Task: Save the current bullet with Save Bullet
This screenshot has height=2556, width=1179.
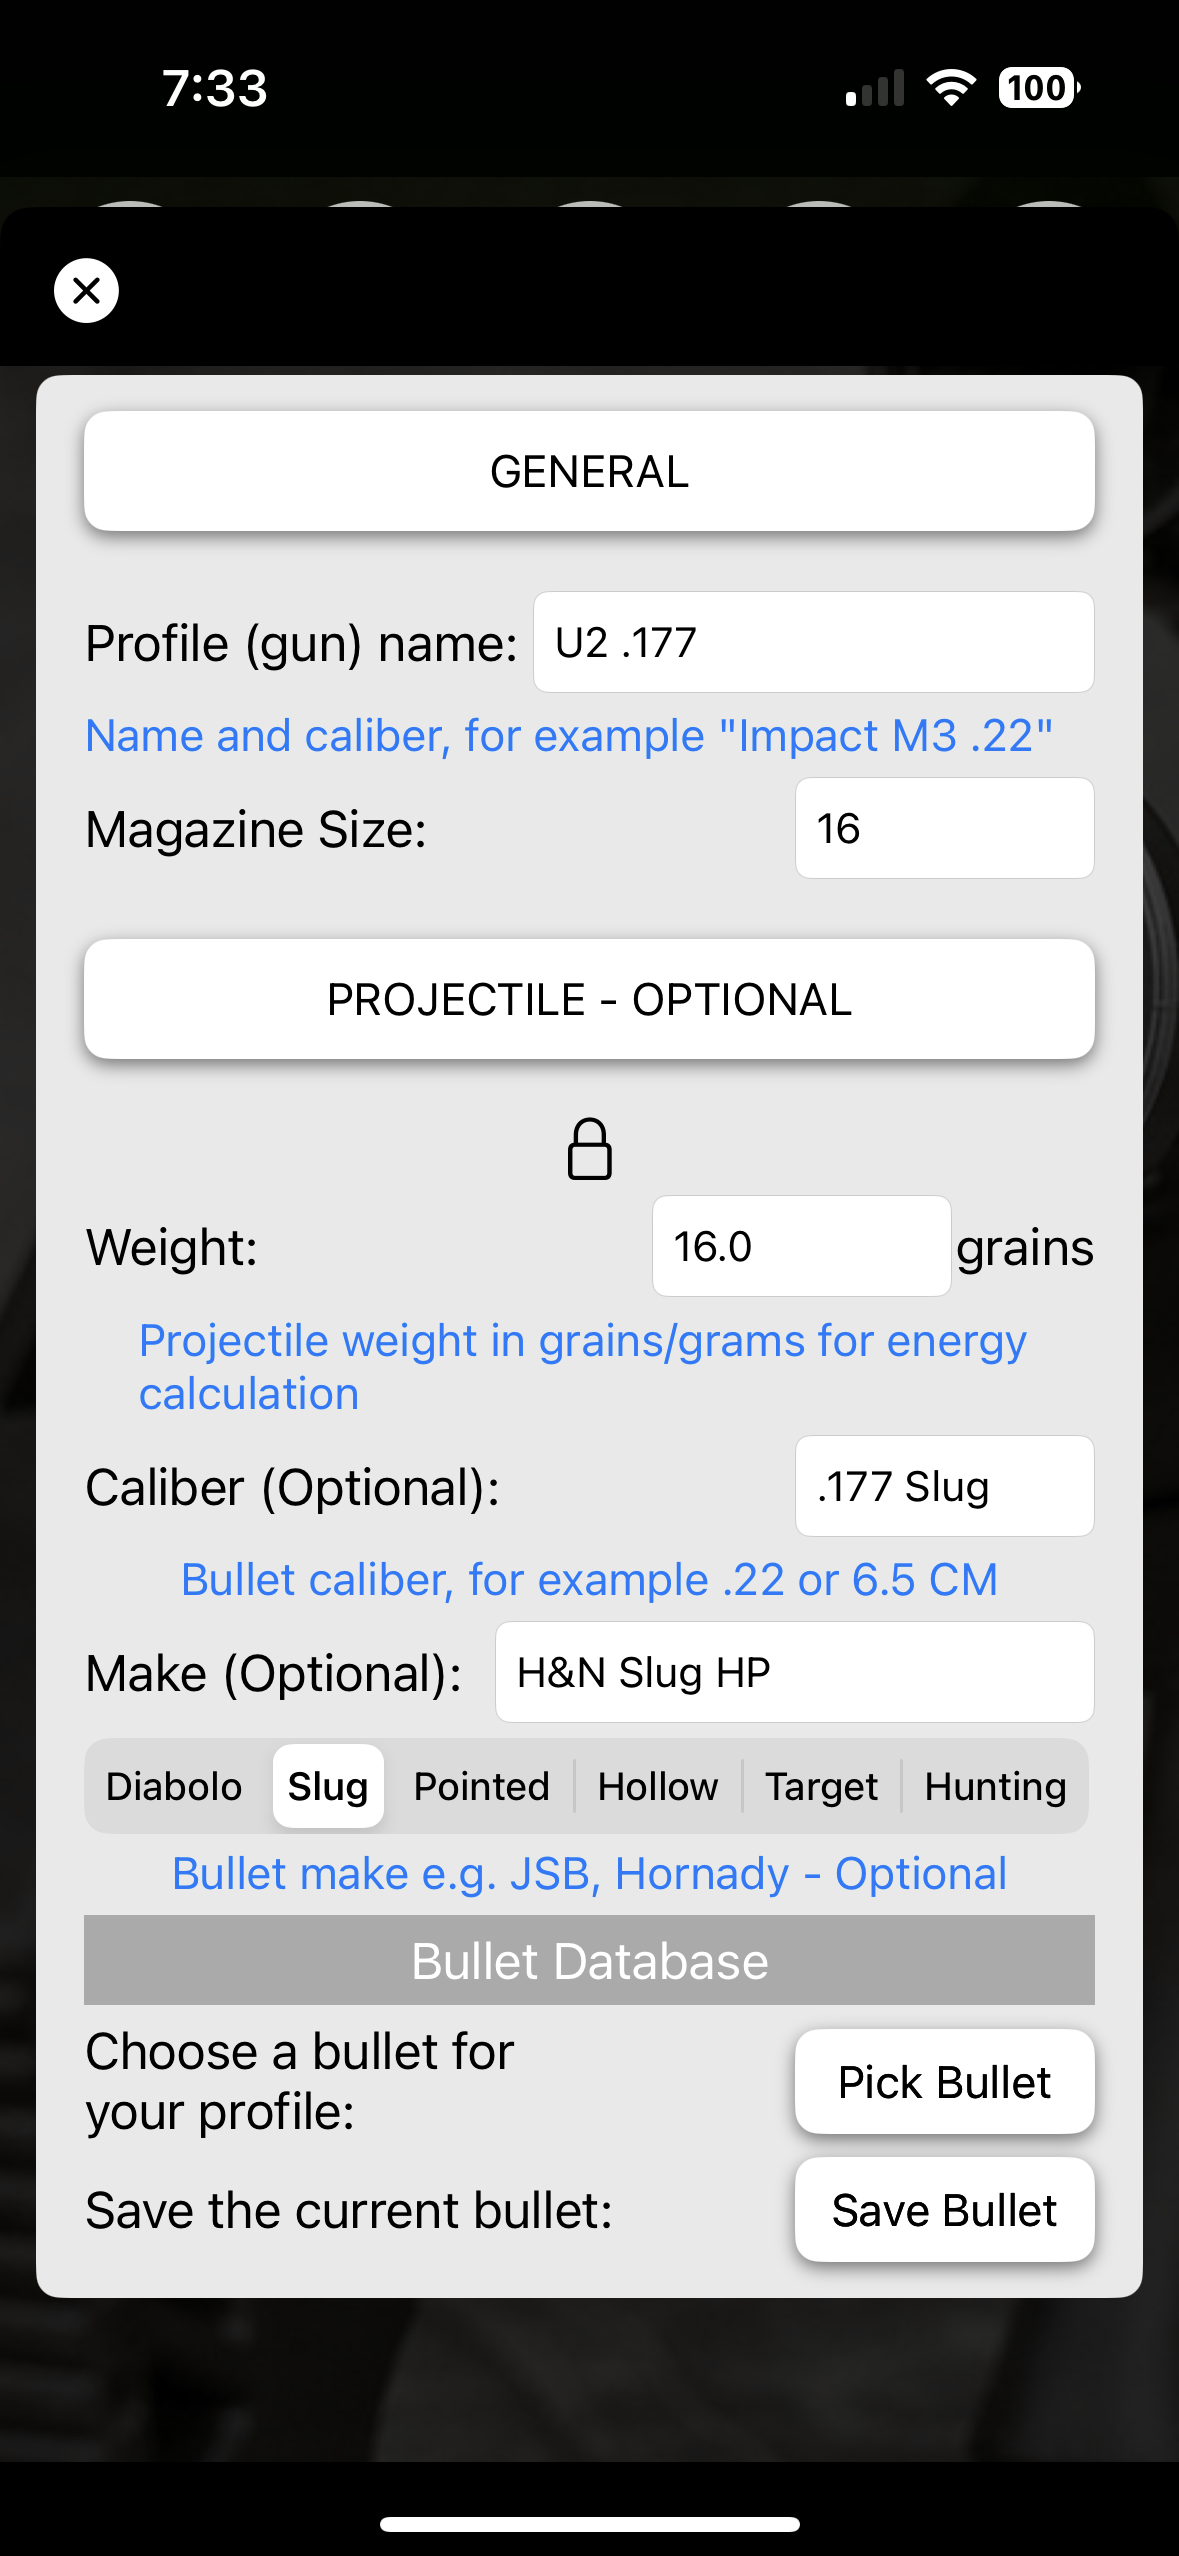Action: click(x=944, y=2210)
